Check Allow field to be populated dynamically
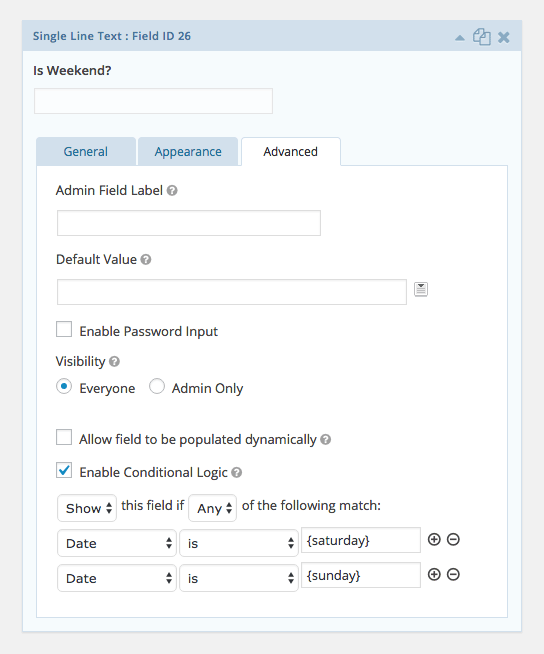 coord(64,438)
